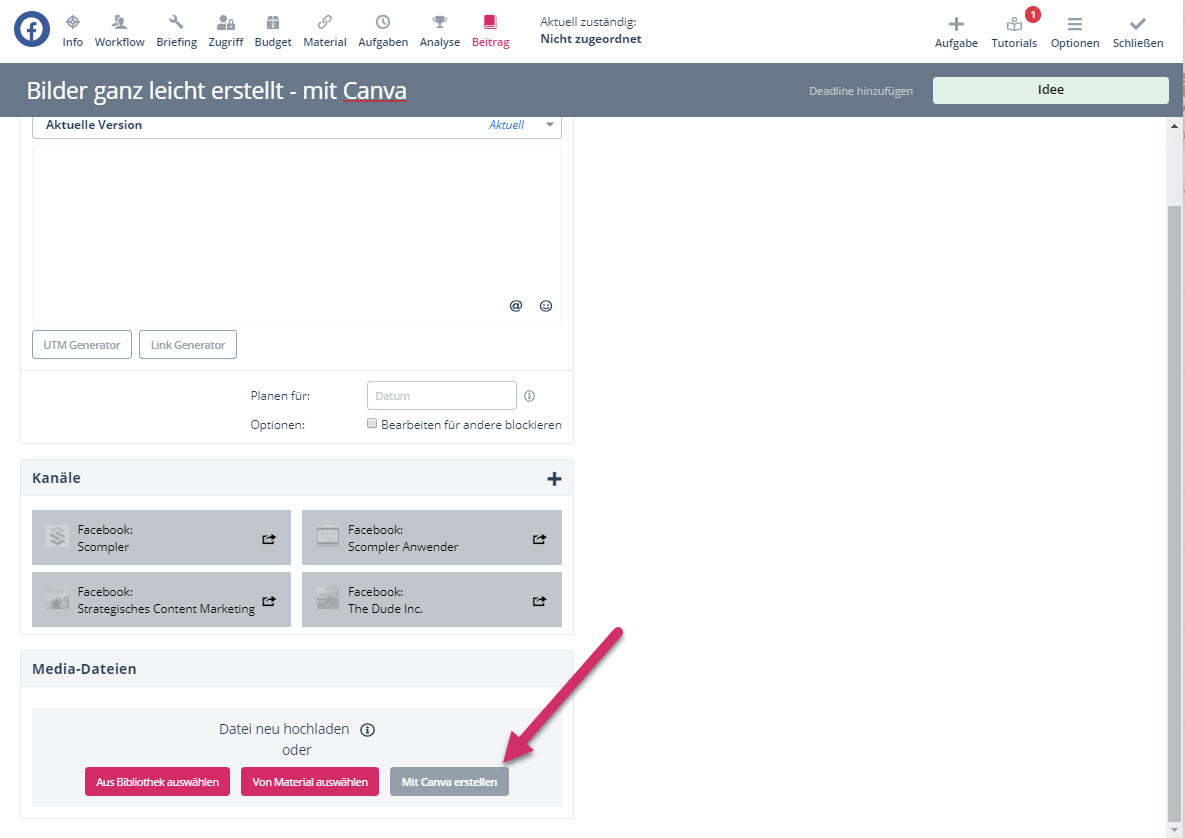Click the vertical page scrollbar
Viewport: 1185px width, 838px height.
point(1175,500)
